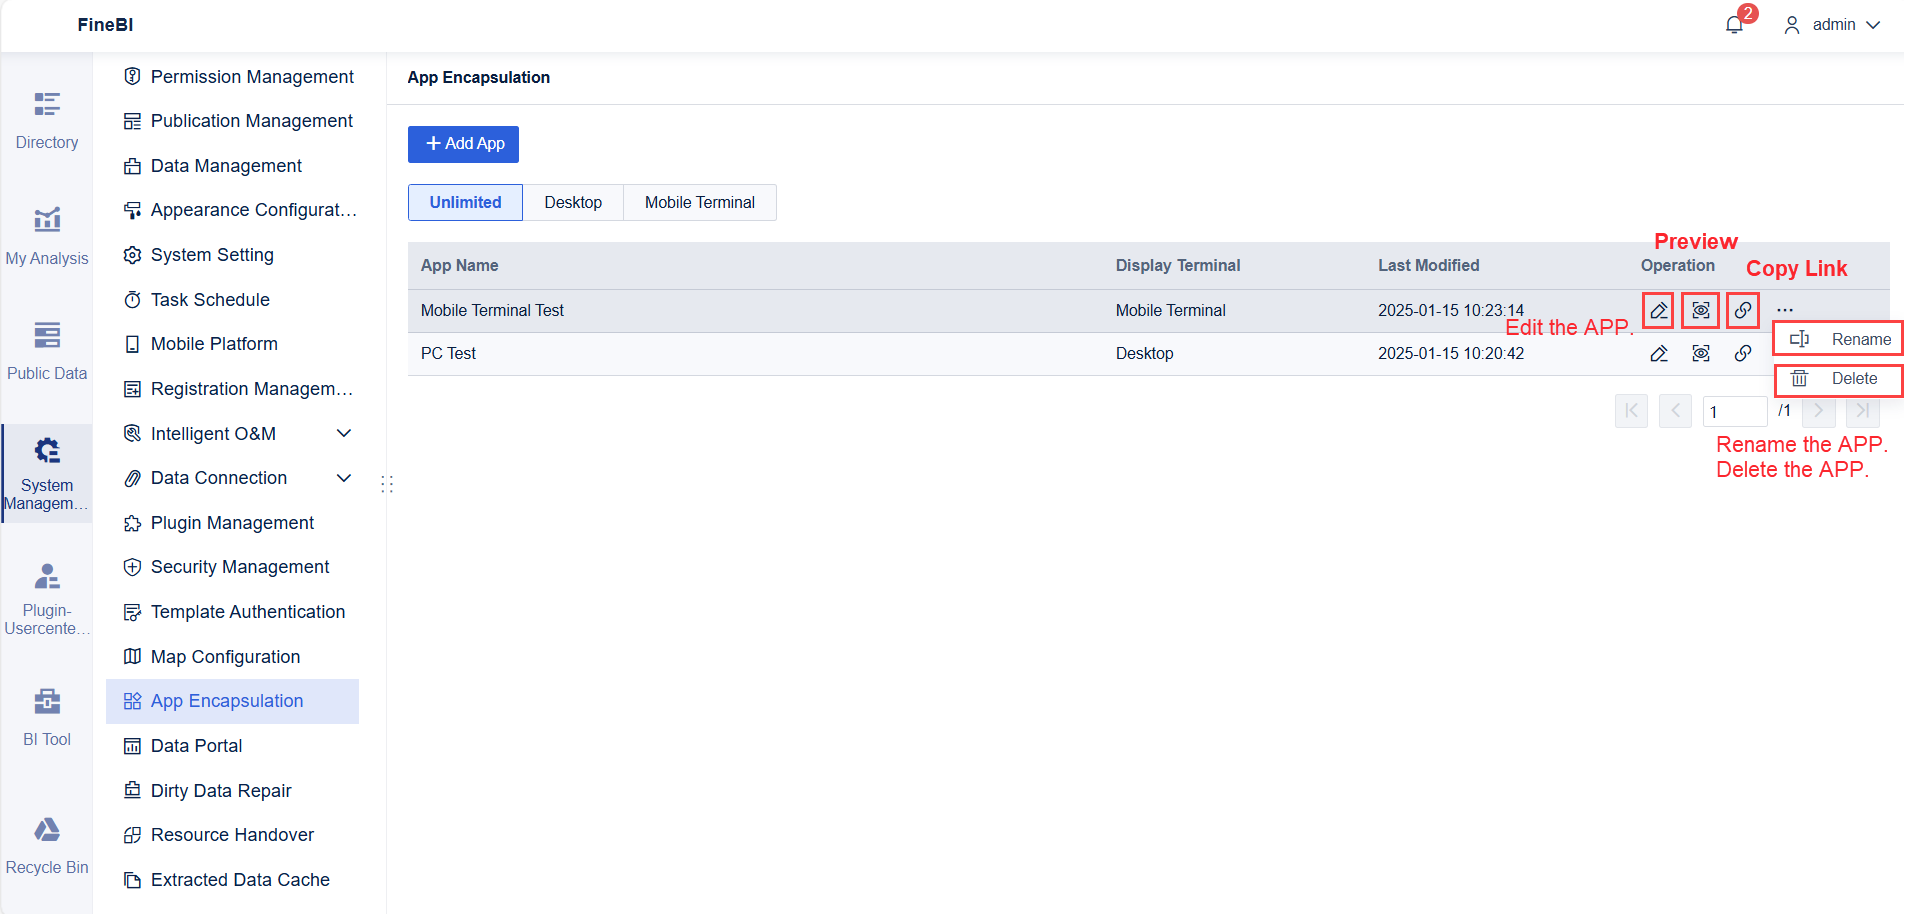This screenshot has height=914, width=1905.
Task: Copy link of PC Test app
Action: pyautogui.click(x=1743, y=354)
